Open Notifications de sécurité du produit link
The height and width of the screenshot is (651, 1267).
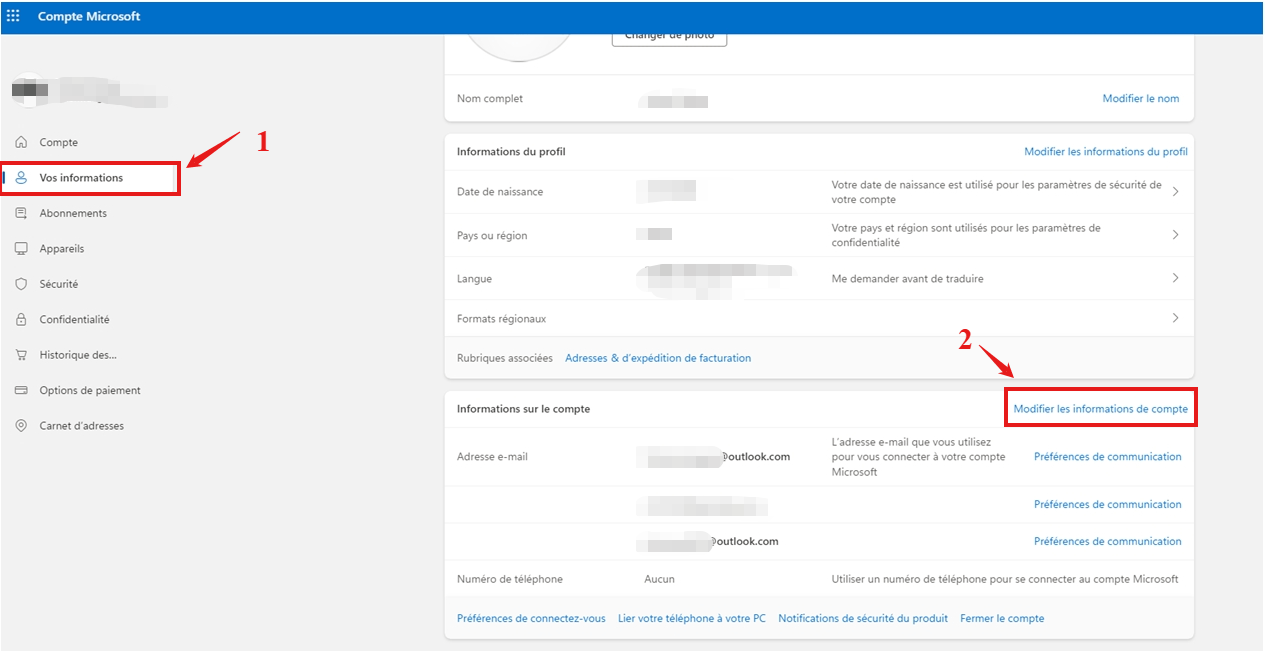(x=863, y=619)
